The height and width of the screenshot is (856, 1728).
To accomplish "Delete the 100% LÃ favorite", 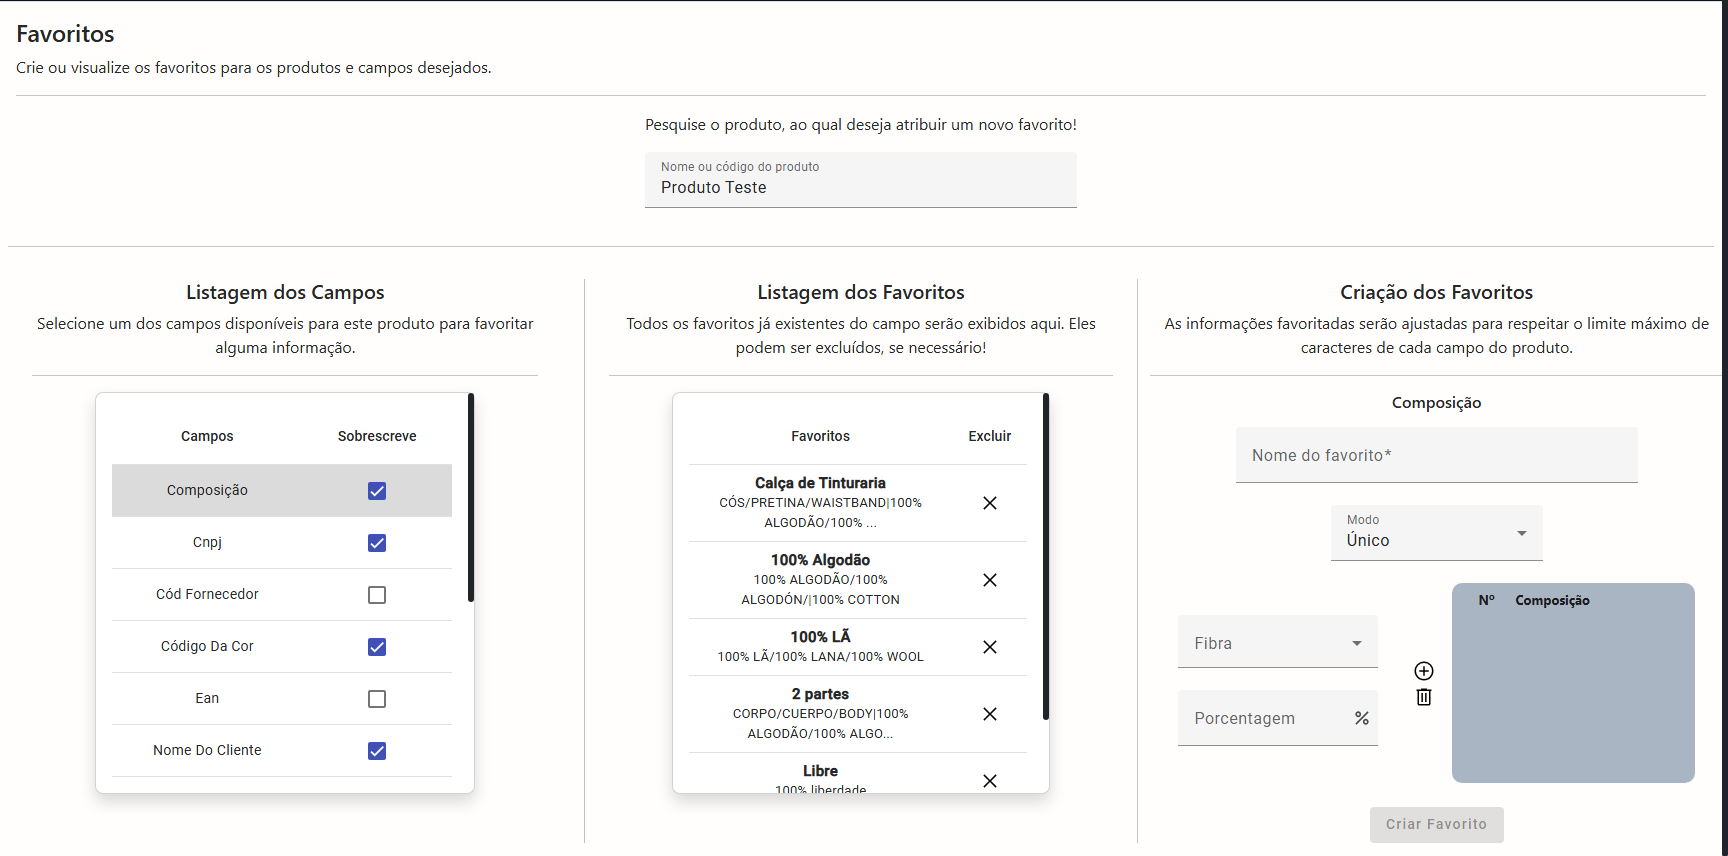I will (x=989, y=647).
